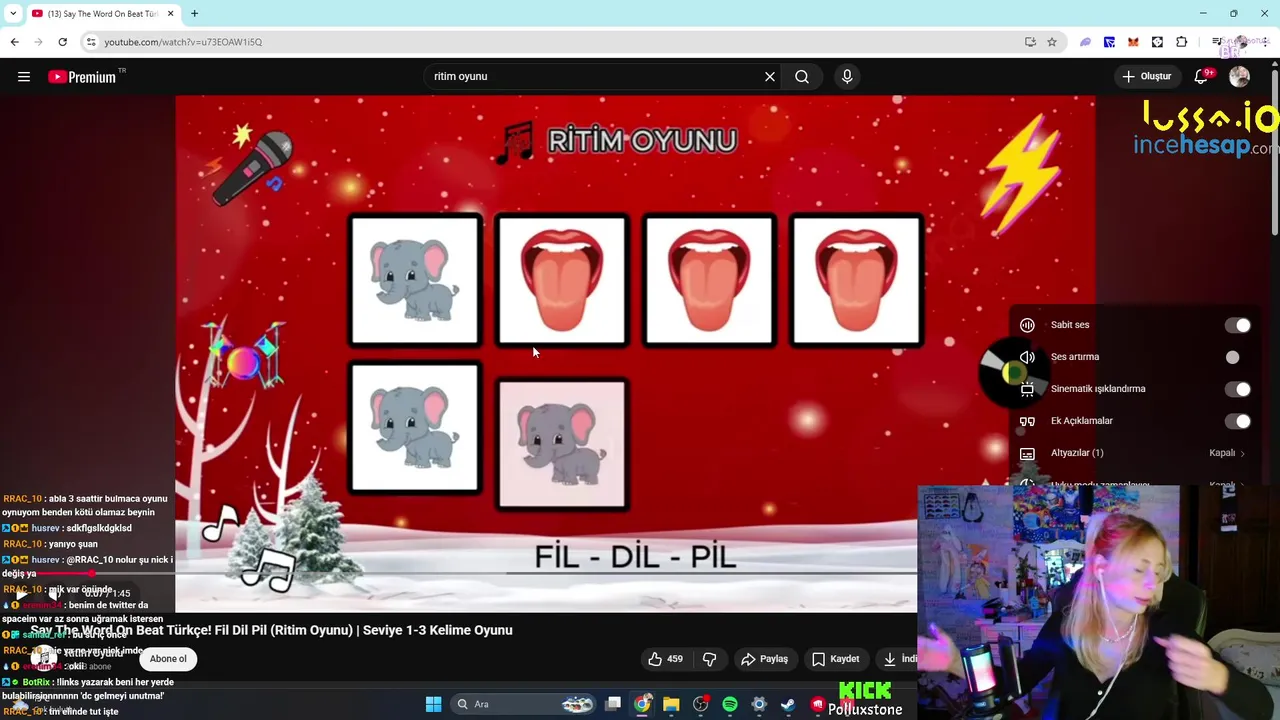Save video with Kaydet button
This screenshot has height=720, width=1280.
835,659
